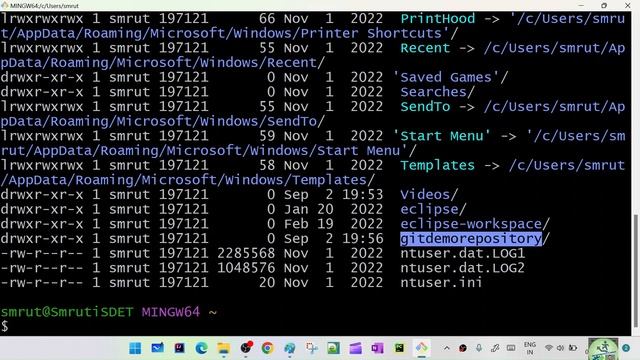This screenshot has height=360, width=640.
Task: Click the 19:56 timestamp of gitdemorepository
Action: coord(362,238)
